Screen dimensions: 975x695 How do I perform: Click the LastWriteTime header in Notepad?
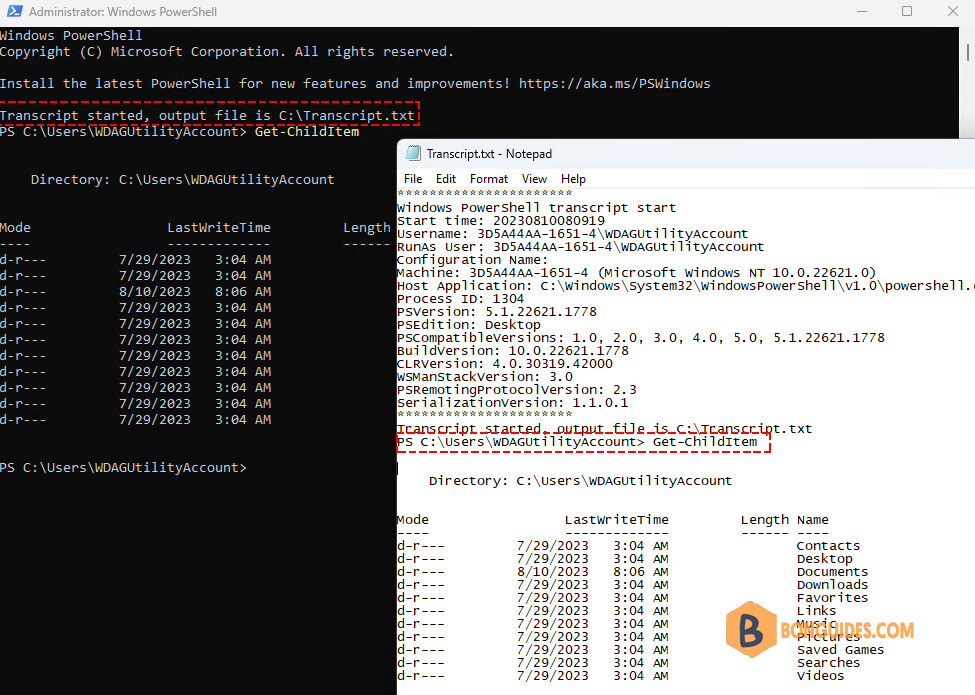(617, 520)
